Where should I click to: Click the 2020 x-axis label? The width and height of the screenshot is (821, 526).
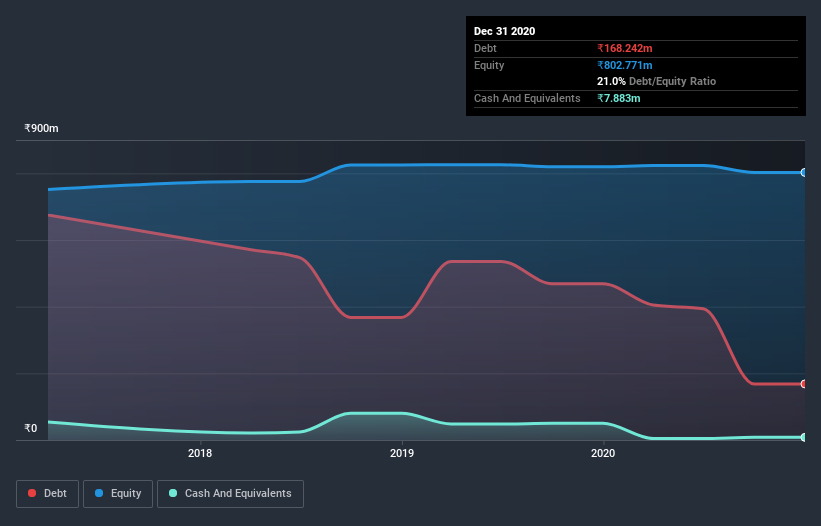pos(603,453)
